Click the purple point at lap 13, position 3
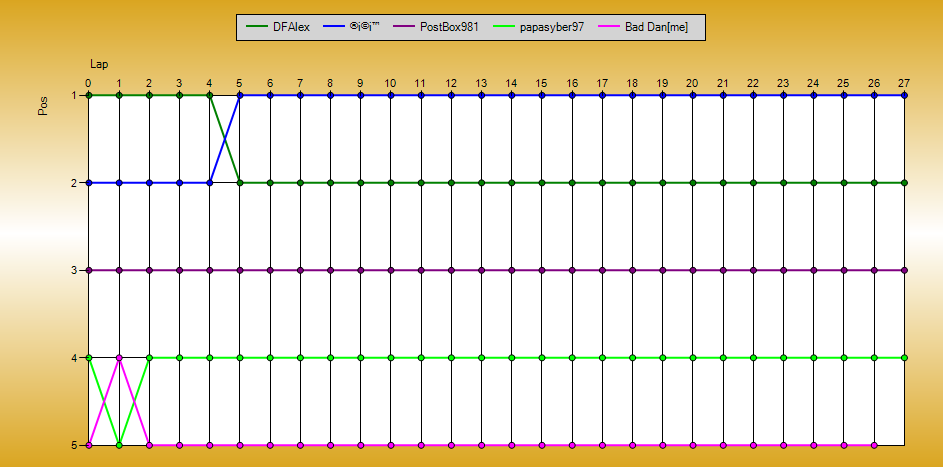 click(x=481, y=270)
